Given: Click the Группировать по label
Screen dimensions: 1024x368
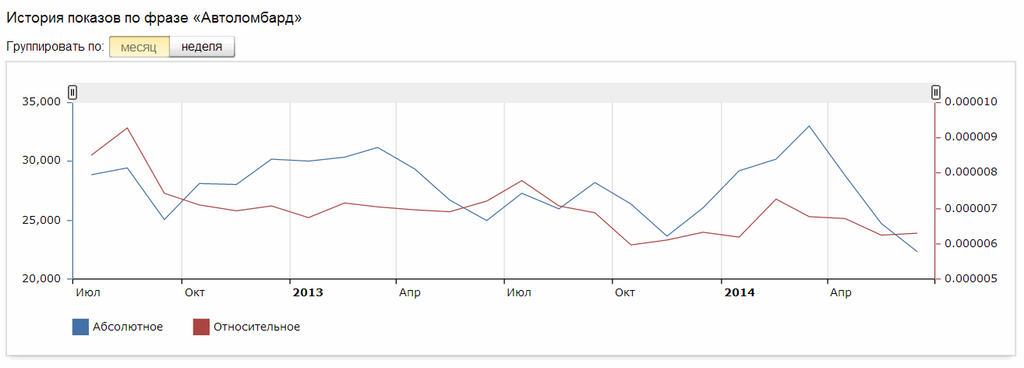Looking at the screenshot, I should point(56,47).
